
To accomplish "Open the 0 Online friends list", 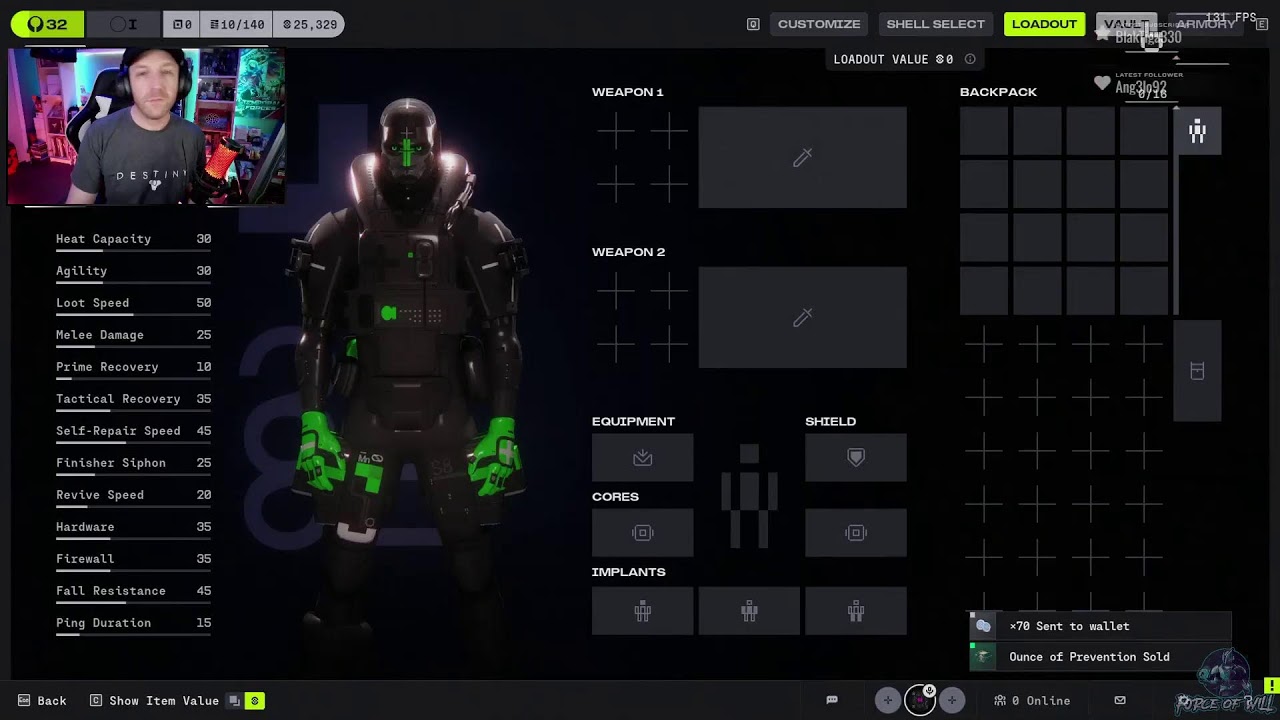I will (1031, 701).
